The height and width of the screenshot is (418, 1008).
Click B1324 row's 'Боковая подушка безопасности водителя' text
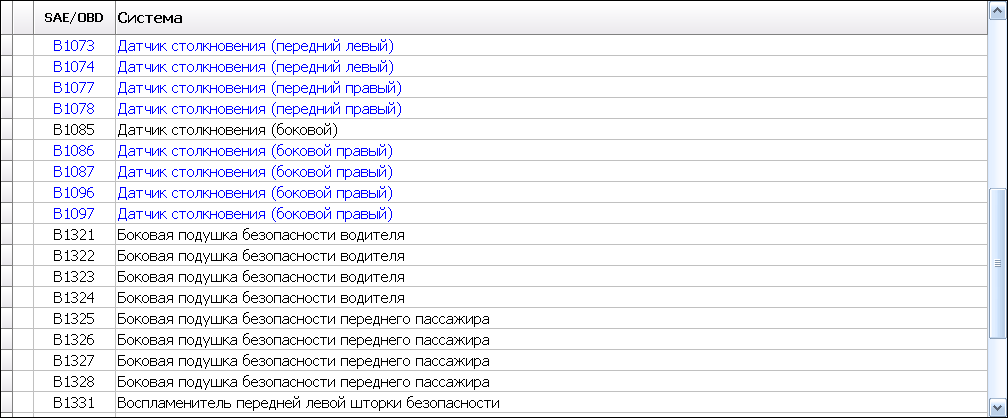click(261, 298)
